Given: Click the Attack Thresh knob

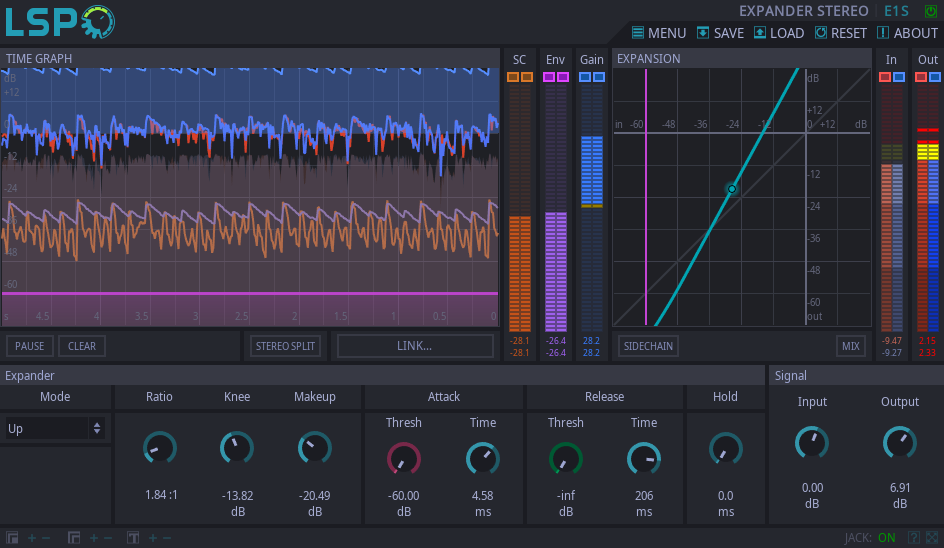Looking at the screenshot, I should pyautogui.click(x=403, y=459).
